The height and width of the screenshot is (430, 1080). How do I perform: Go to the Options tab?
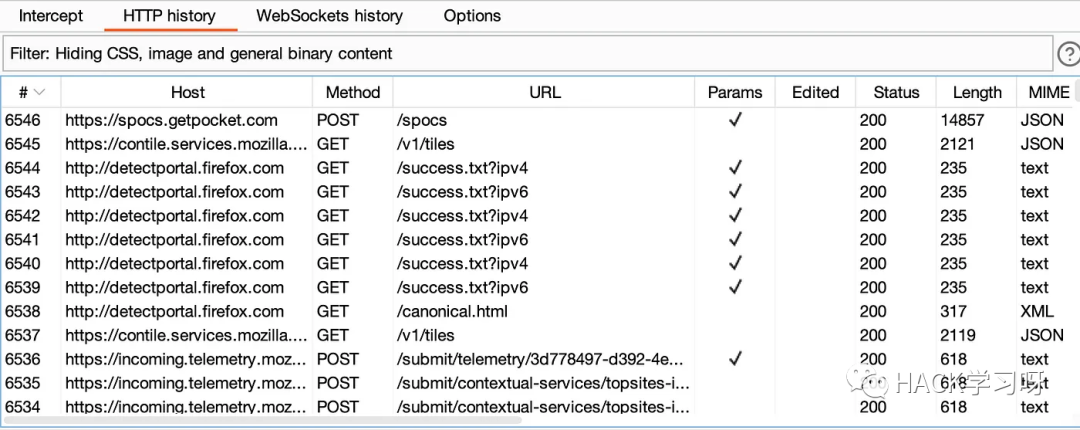point(472,16)
